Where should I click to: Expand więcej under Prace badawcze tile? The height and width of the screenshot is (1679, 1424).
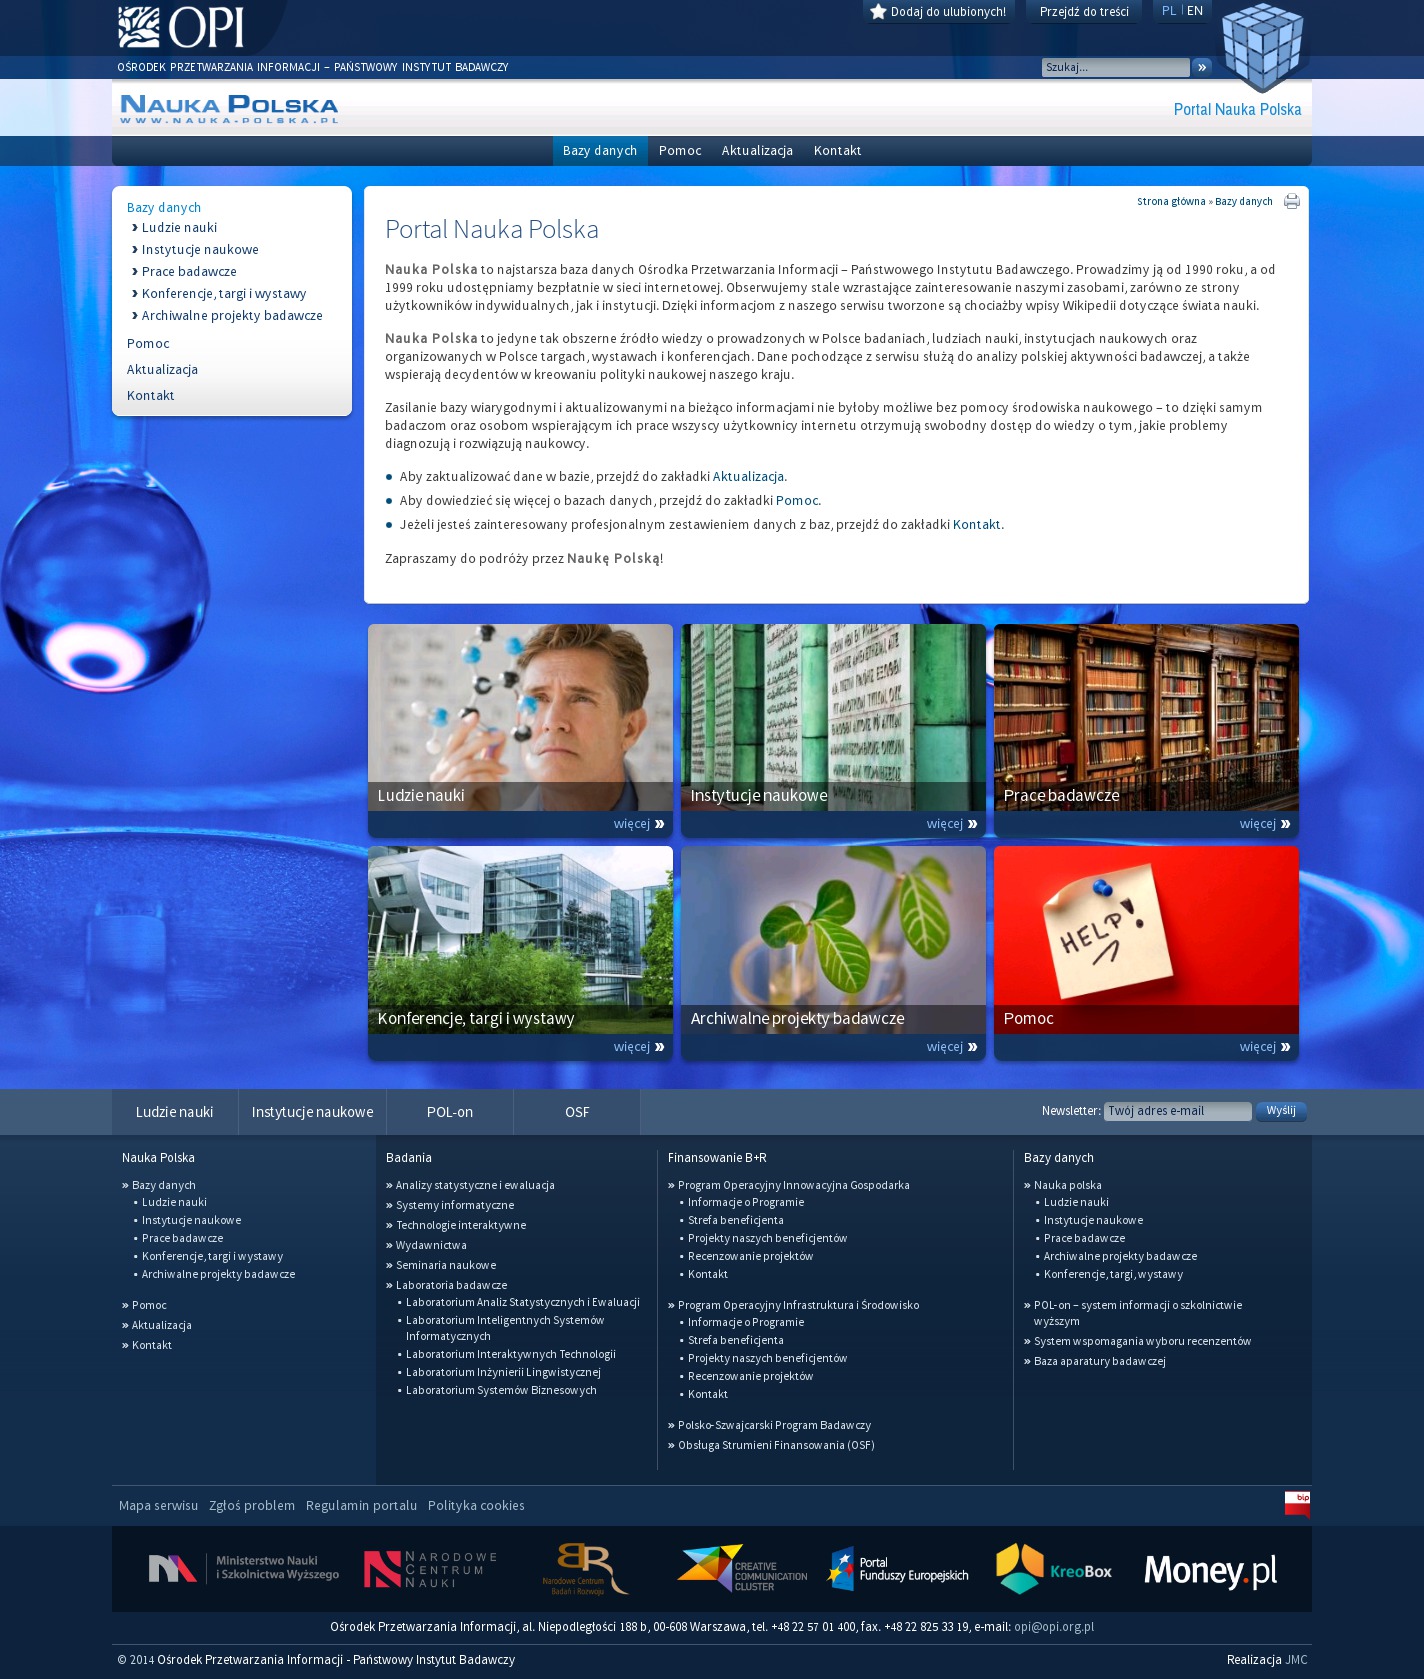[1264, 824]
